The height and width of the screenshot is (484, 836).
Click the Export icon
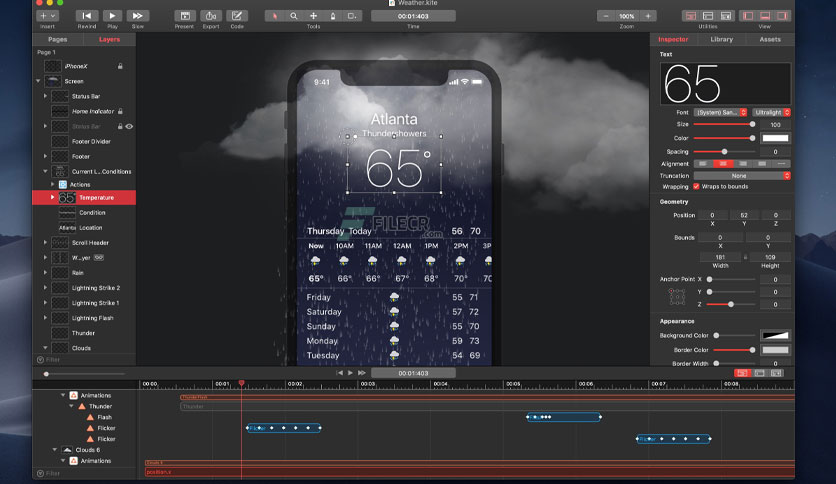(211, 16)
